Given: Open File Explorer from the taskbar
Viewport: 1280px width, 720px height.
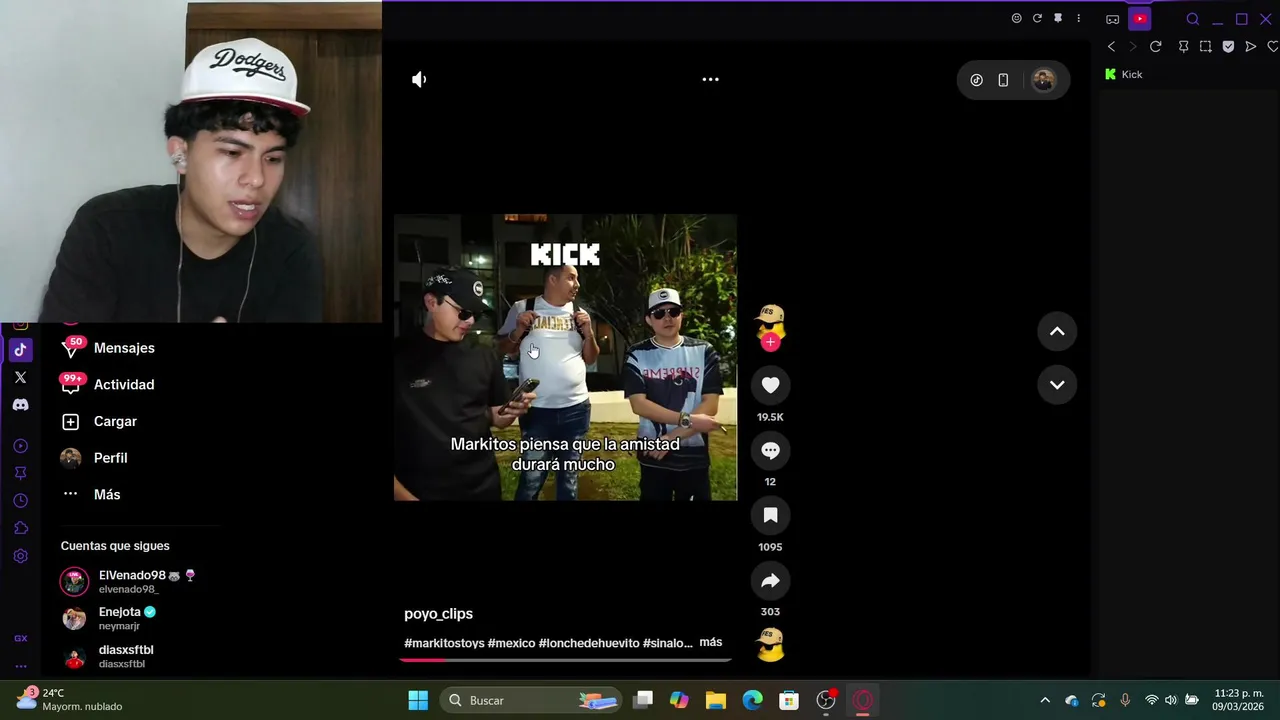Looking at the screenshot, I should (x=716, y=700).
